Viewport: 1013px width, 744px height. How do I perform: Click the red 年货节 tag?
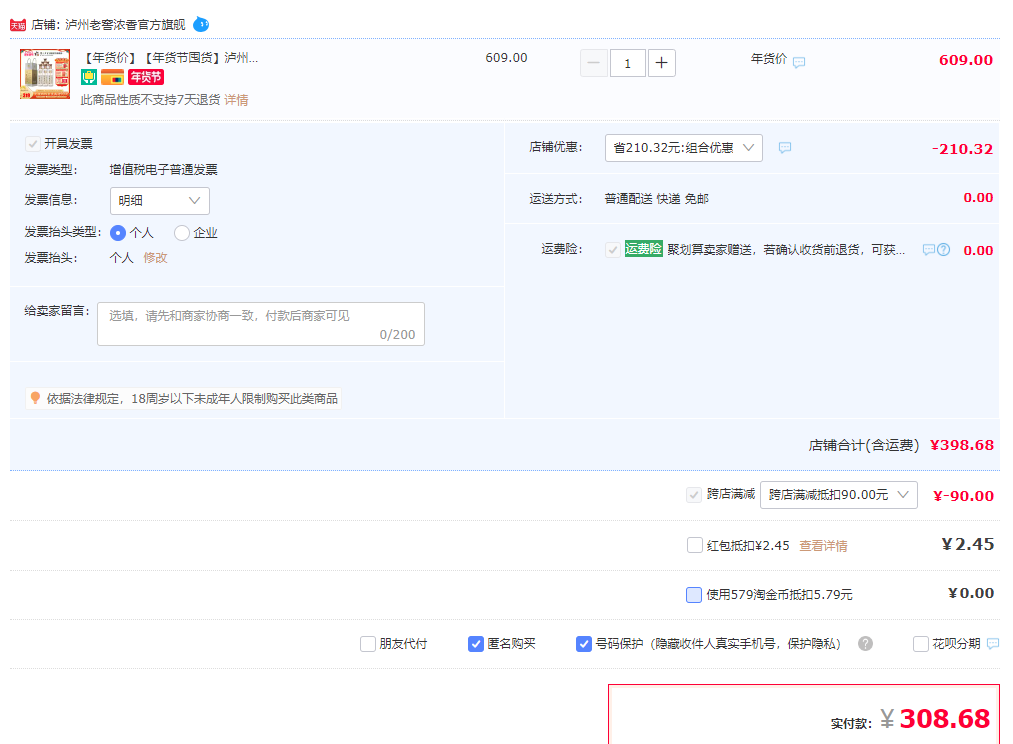(146, 78)
